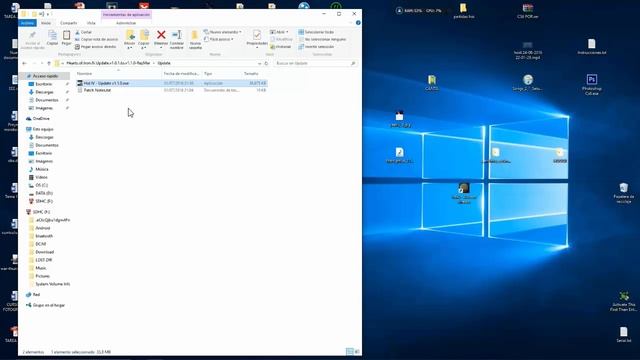Open the Archivo menu
Screen dimensions: 640x360
click(27, 23)
